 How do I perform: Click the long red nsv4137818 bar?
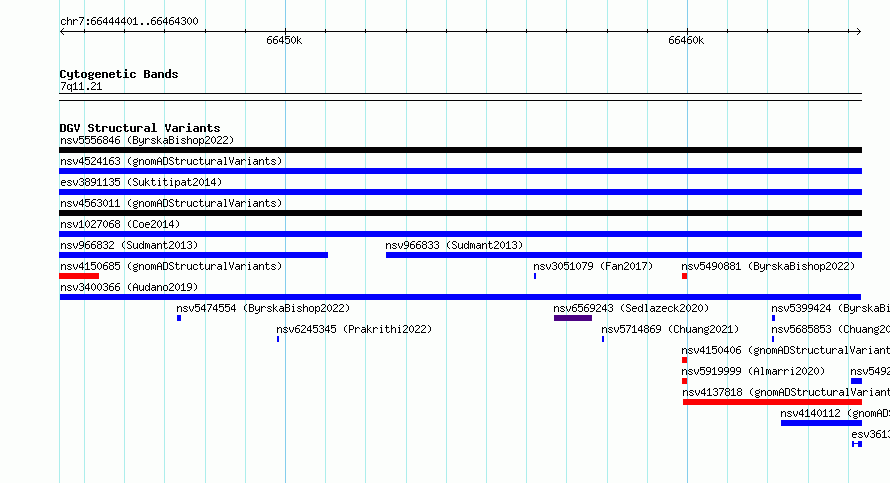[x=773, y=402]
